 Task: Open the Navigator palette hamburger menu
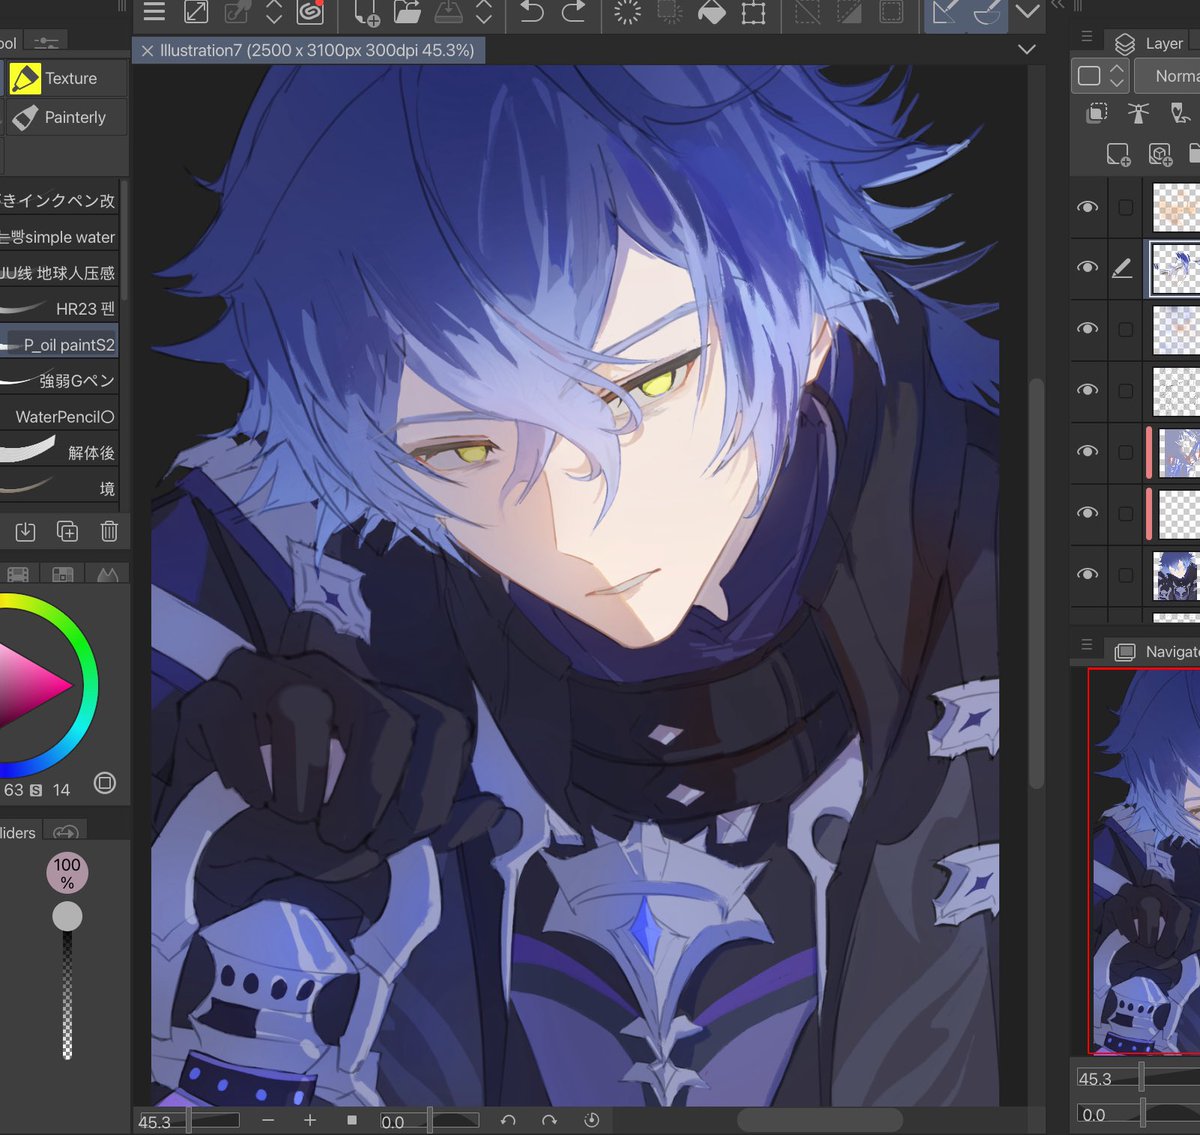(x=1087, y=645)
